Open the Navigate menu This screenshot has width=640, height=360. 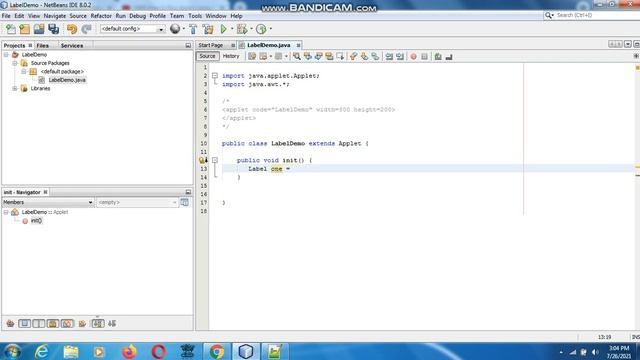click(55, 16)
